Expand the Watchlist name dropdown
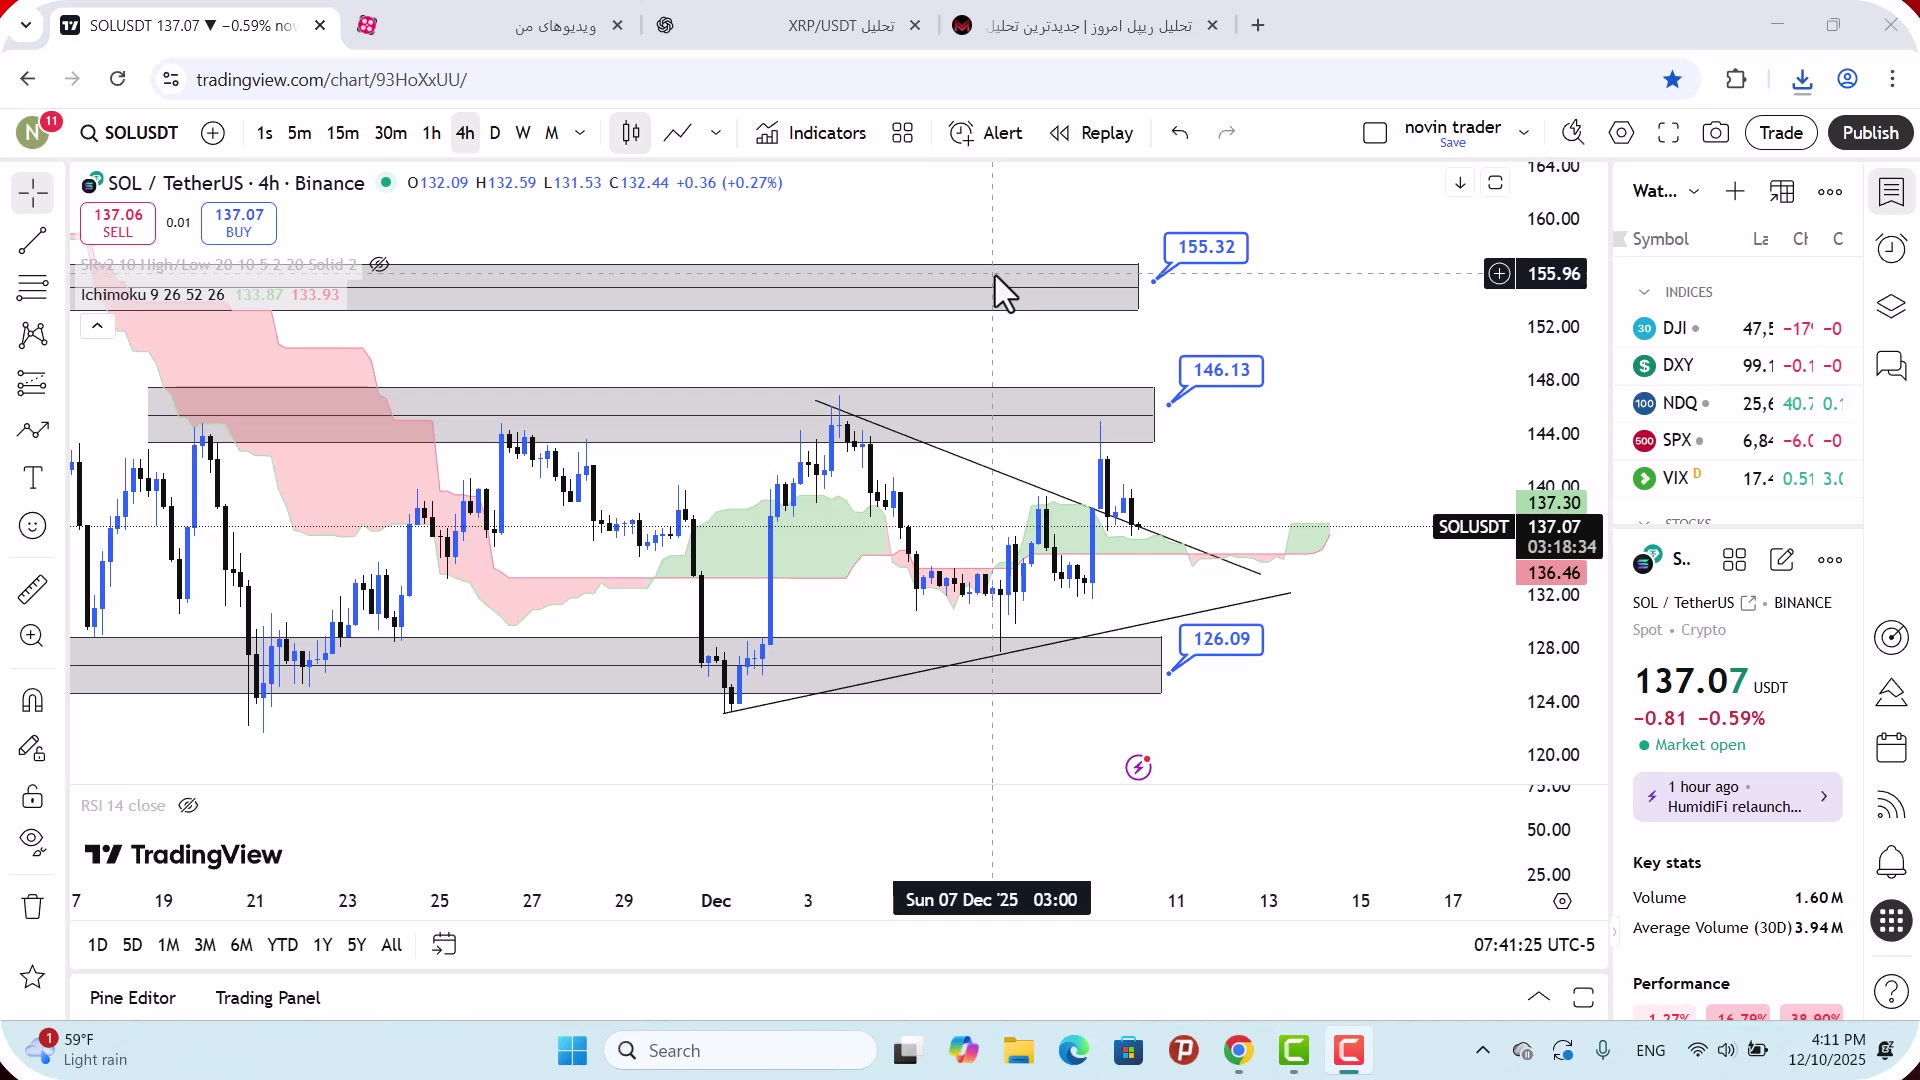This screenshot has height=1080, width=1920. pos(1694,192)
